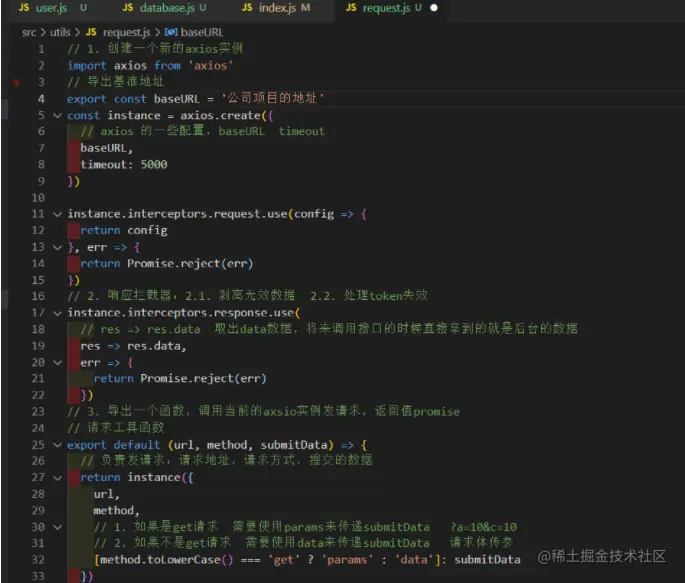Image resolution: width=685 pixels, height=583 pixels.
Task: Click 'export const baseURL' on line 4
Action: [133, 99]
